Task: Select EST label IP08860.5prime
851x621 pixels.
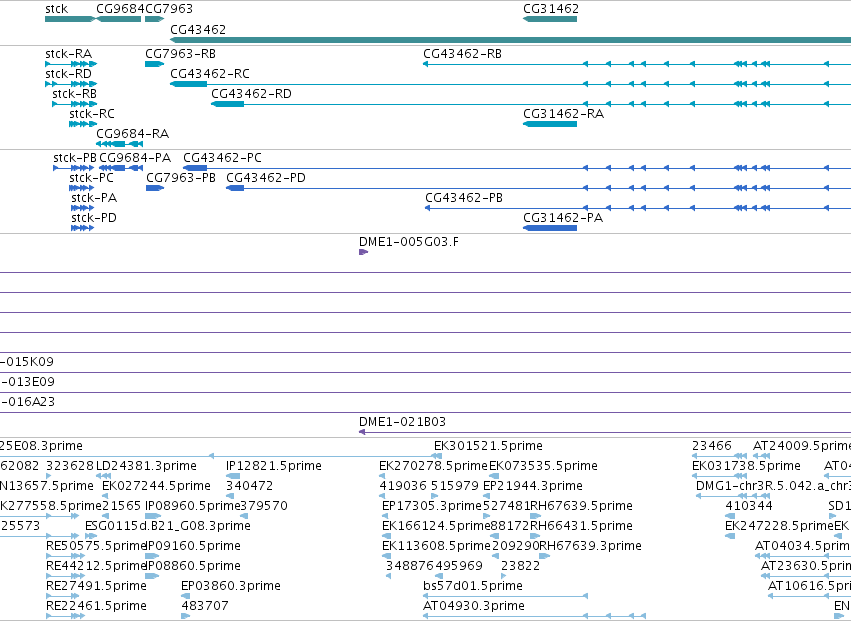Action: tap(193, 567)
